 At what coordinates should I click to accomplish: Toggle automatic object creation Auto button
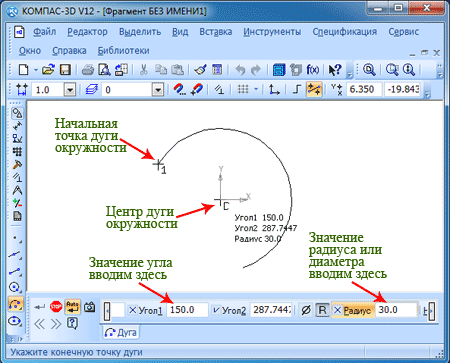72,307
